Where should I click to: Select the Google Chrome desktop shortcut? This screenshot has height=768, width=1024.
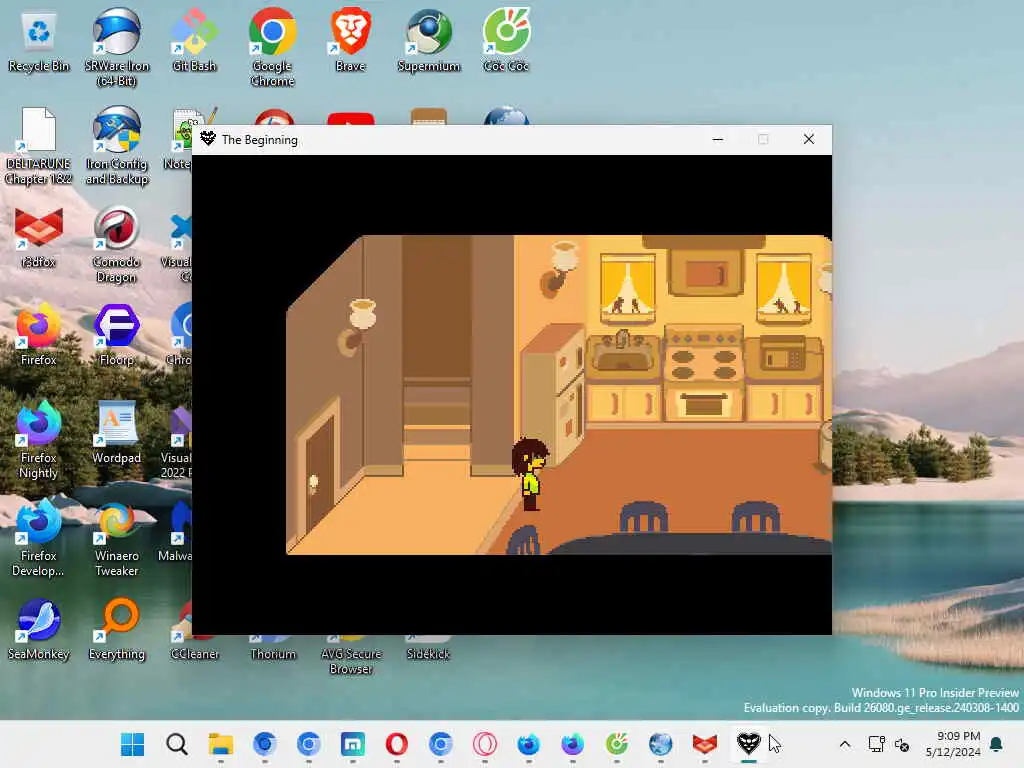click(x=272, y=48)
